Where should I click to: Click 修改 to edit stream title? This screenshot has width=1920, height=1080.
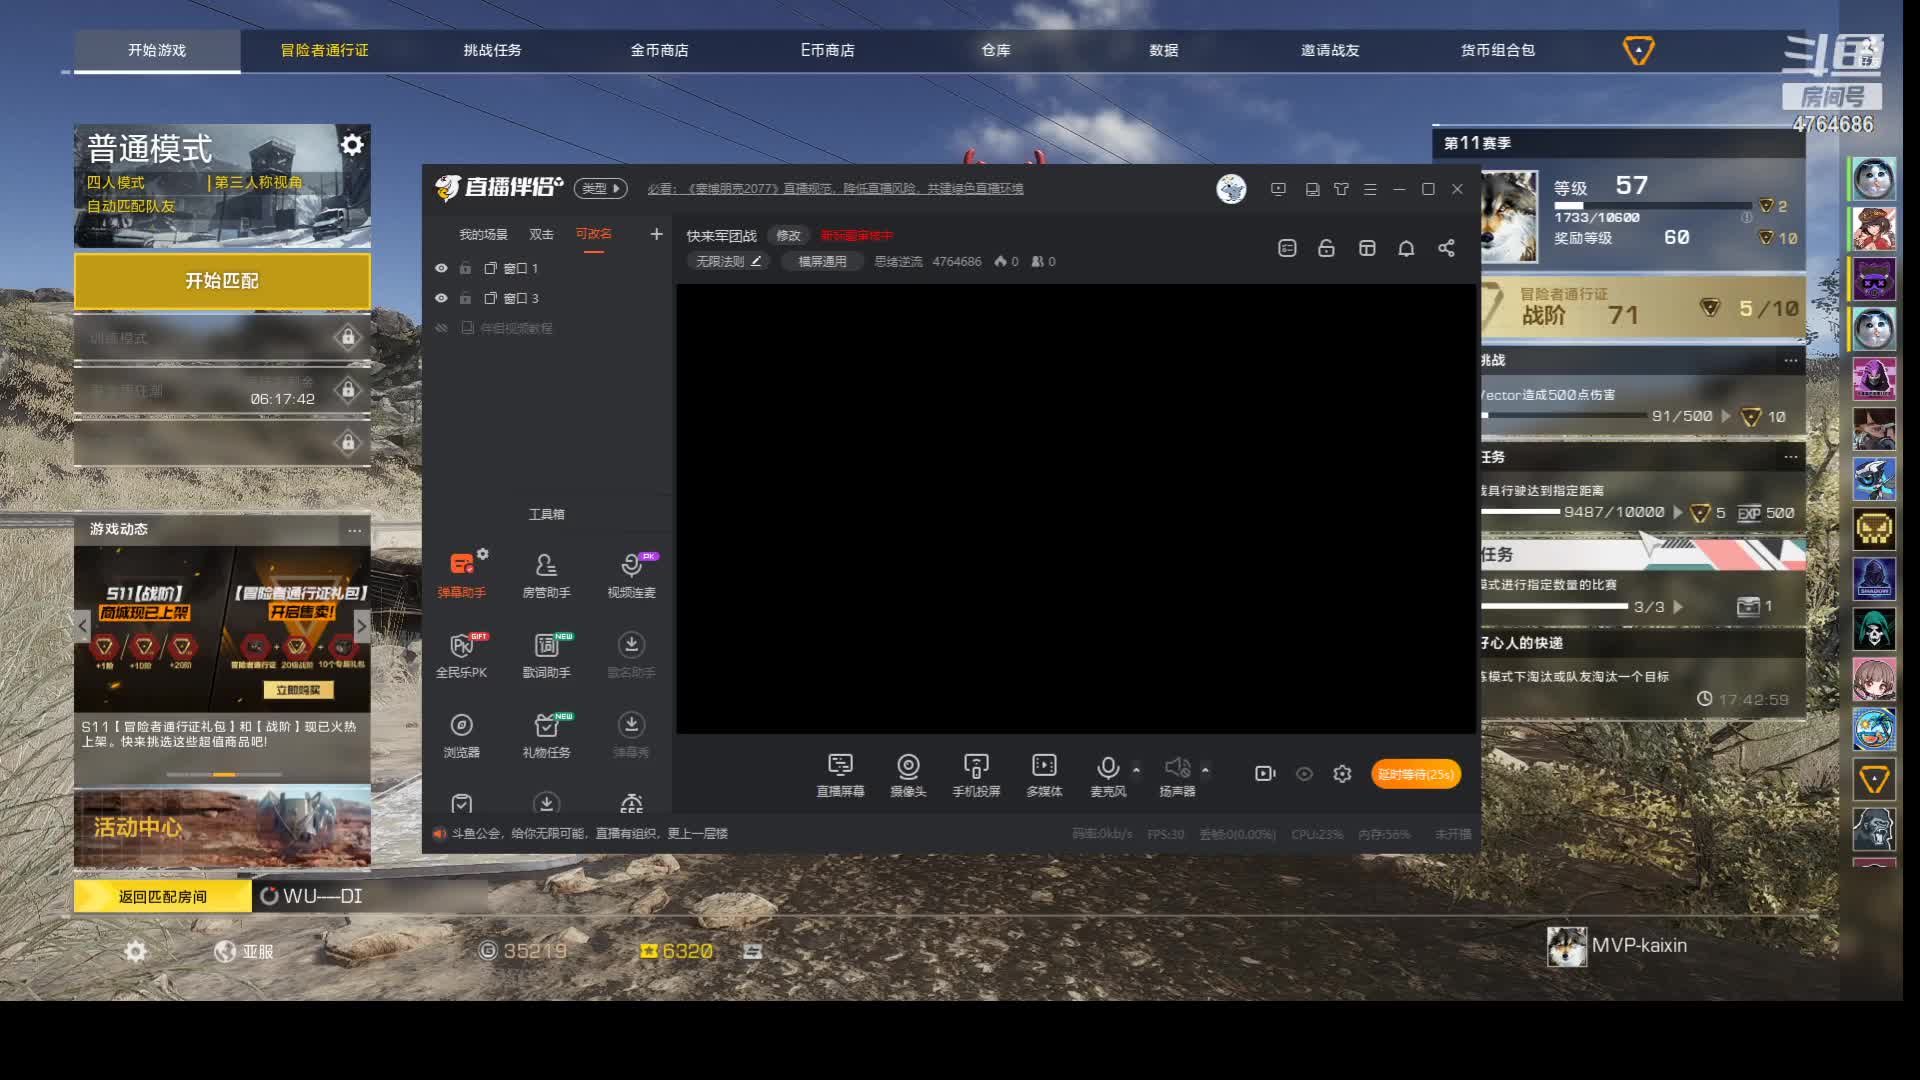pyautogui.click(x=788, y=236)
